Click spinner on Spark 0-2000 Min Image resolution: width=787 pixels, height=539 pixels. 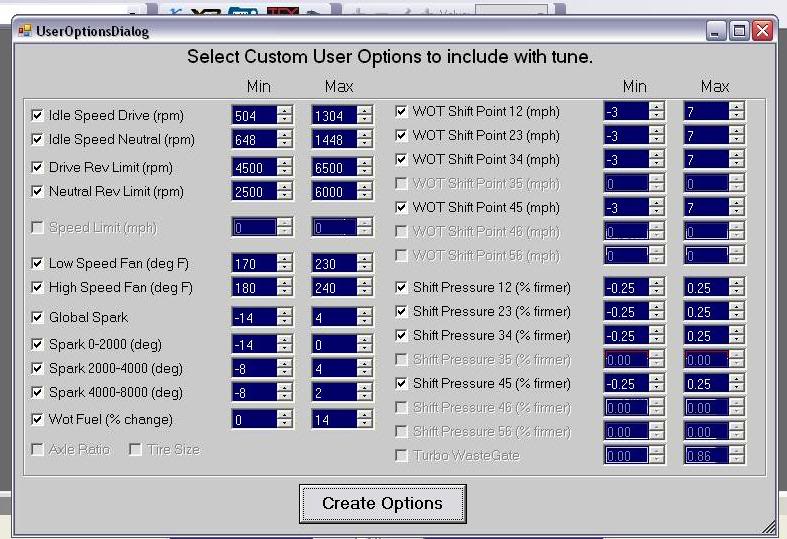[285, 345]
